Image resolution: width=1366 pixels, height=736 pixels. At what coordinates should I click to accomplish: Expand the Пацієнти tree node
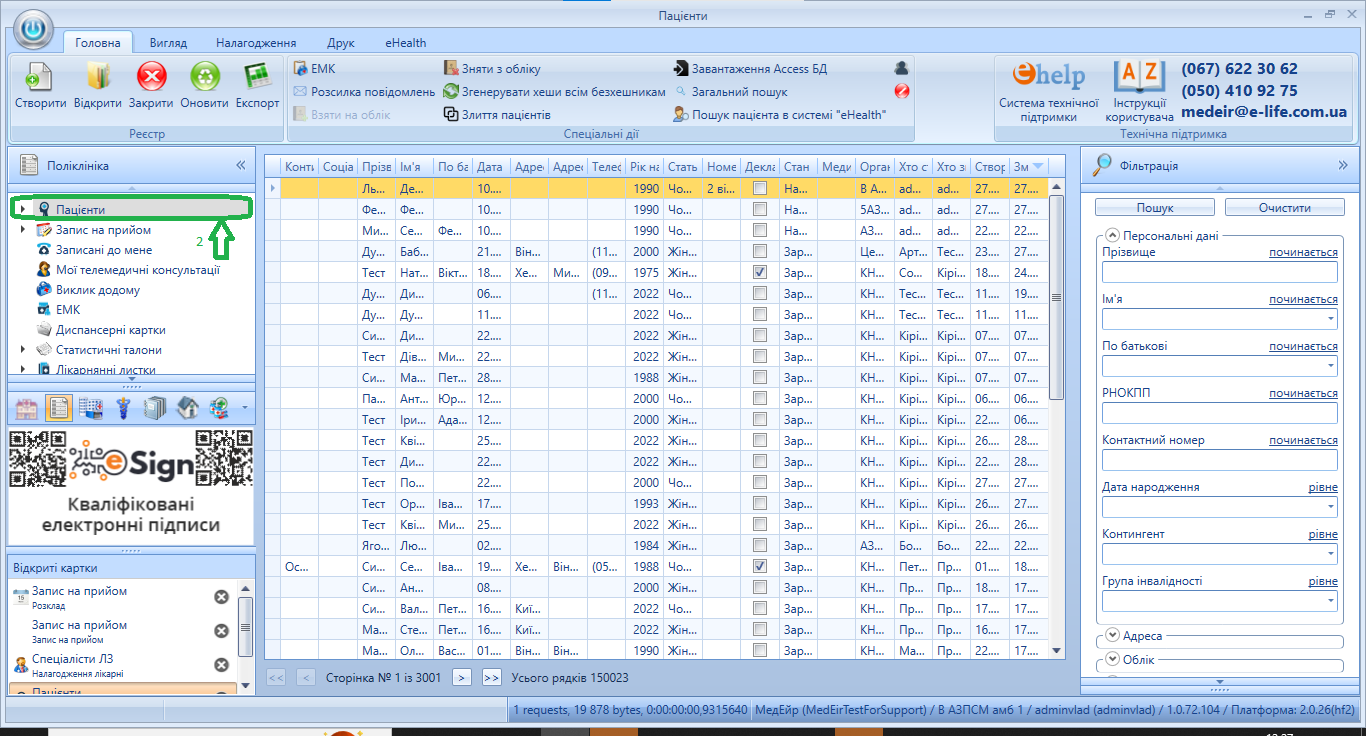pyautogui.click(x=23, y=209)
